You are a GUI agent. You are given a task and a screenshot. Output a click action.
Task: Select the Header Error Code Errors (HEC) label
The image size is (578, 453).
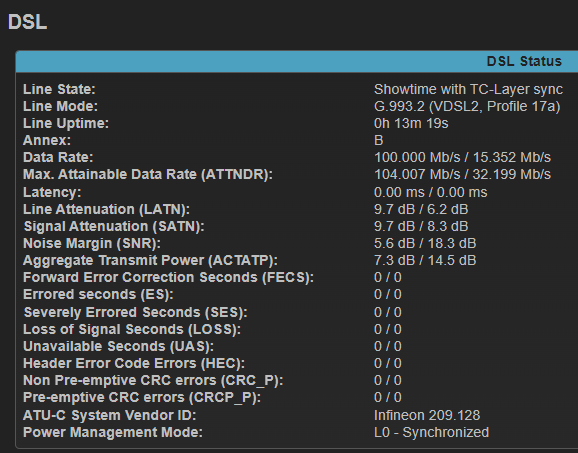point(134,363)
